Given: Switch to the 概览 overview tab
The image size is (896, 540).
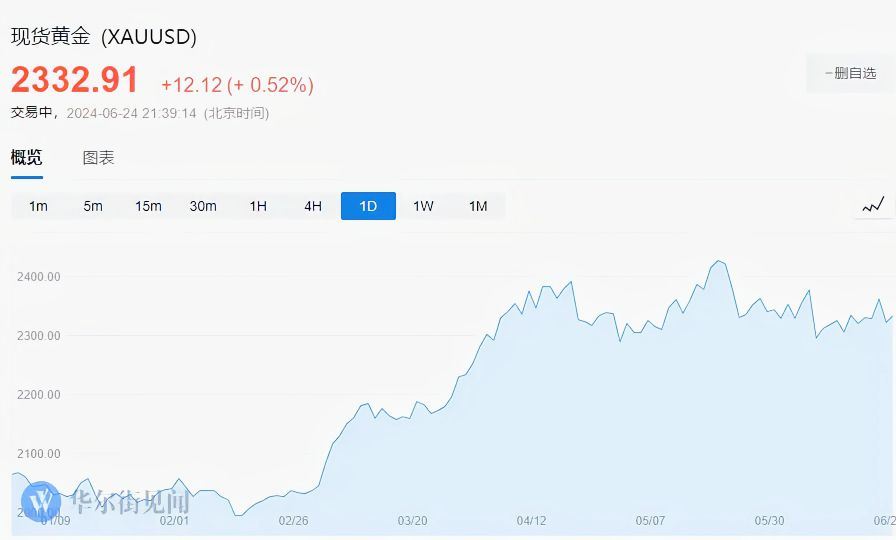Looking at the screenshot, I should [27, 157].
